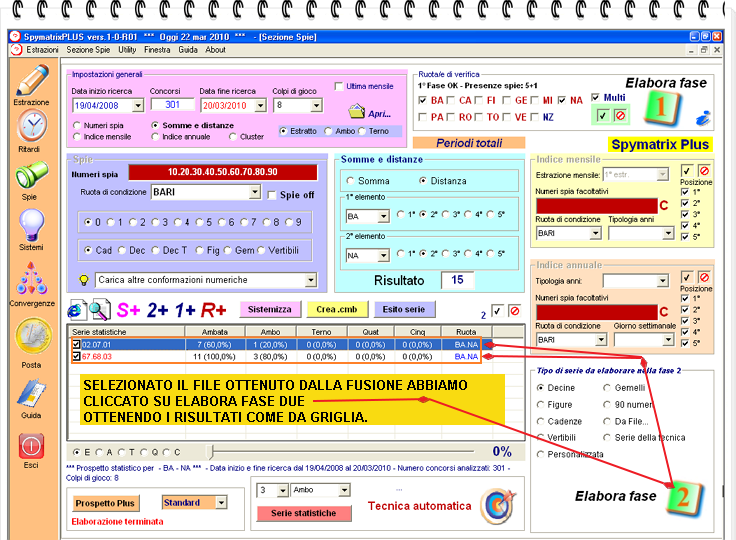Viewport: 736px width, 540px height.
Task: Click deselect-all red icon above Serie statistiche grid
Action: (515, 310)
